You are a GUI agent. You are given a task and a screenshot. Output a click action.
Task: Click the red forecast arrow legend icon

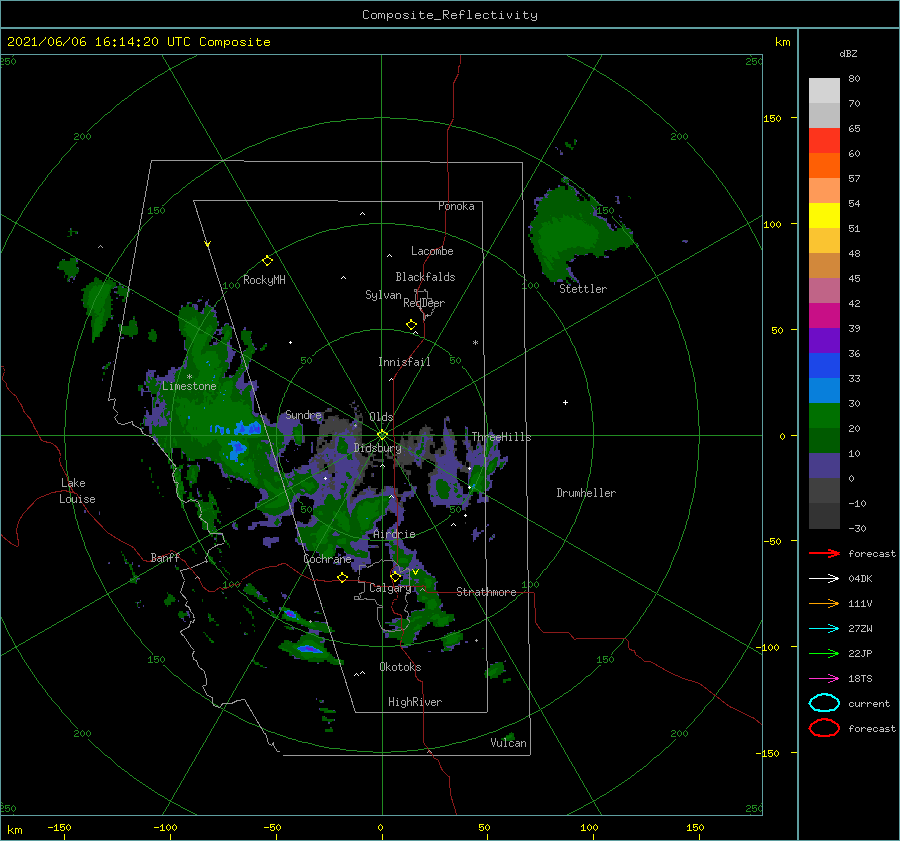pos(824,553)
